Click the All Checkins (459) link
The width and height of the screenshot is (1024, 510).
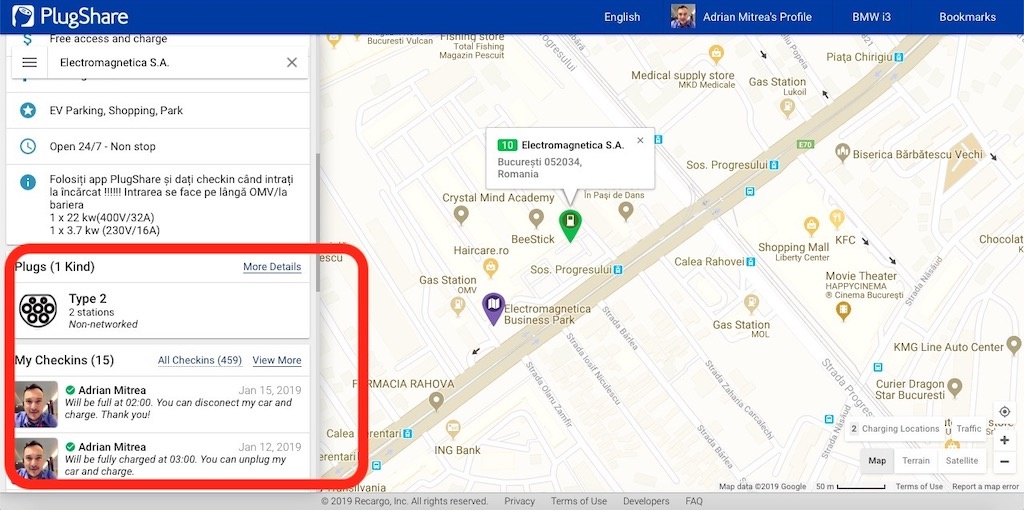click(x=200, y=360)
